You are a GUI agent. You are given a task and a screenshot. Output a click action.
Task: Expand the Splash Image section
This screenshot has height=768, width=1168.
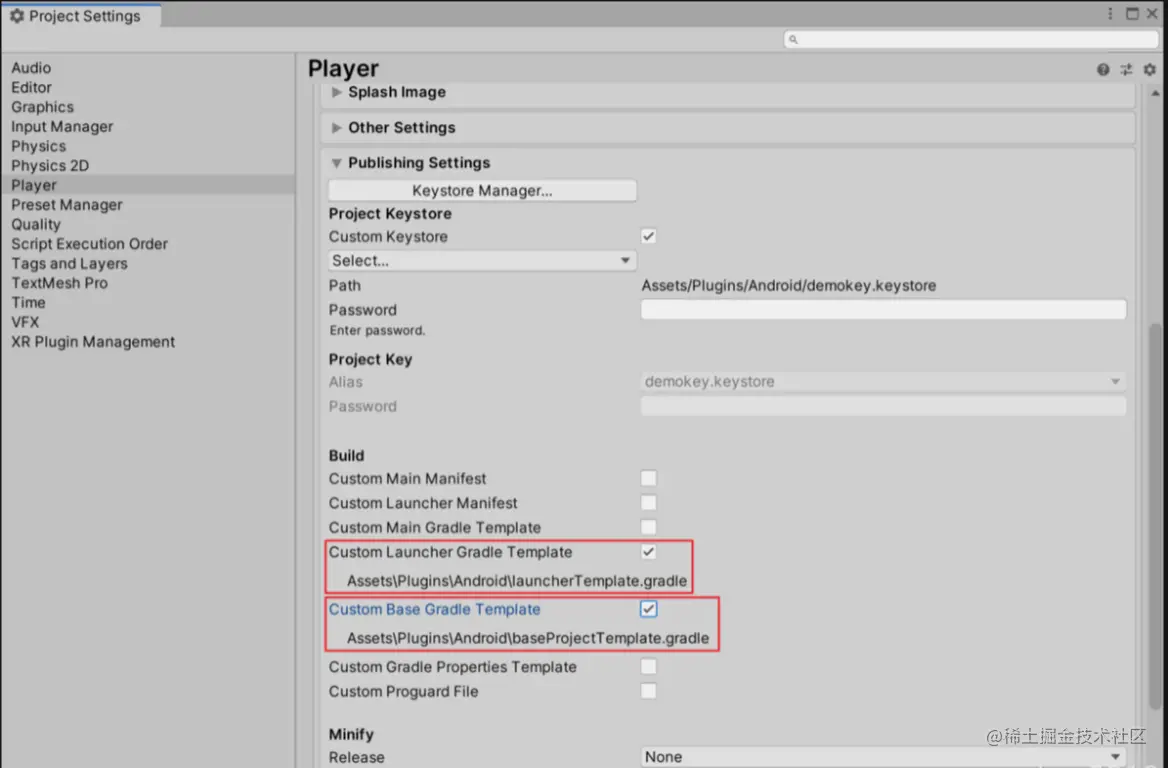336,92
